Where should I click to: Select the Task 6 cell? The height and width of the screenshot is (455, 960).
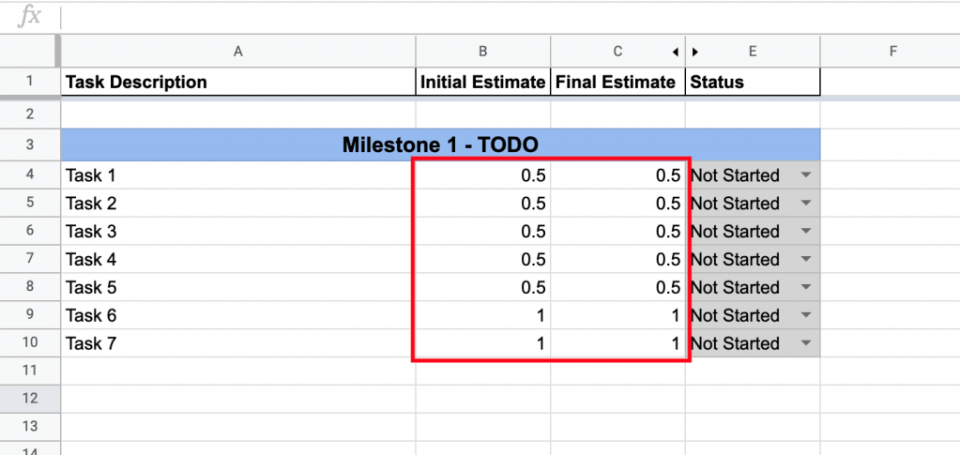pyautogui.click(x=238, y=316)
